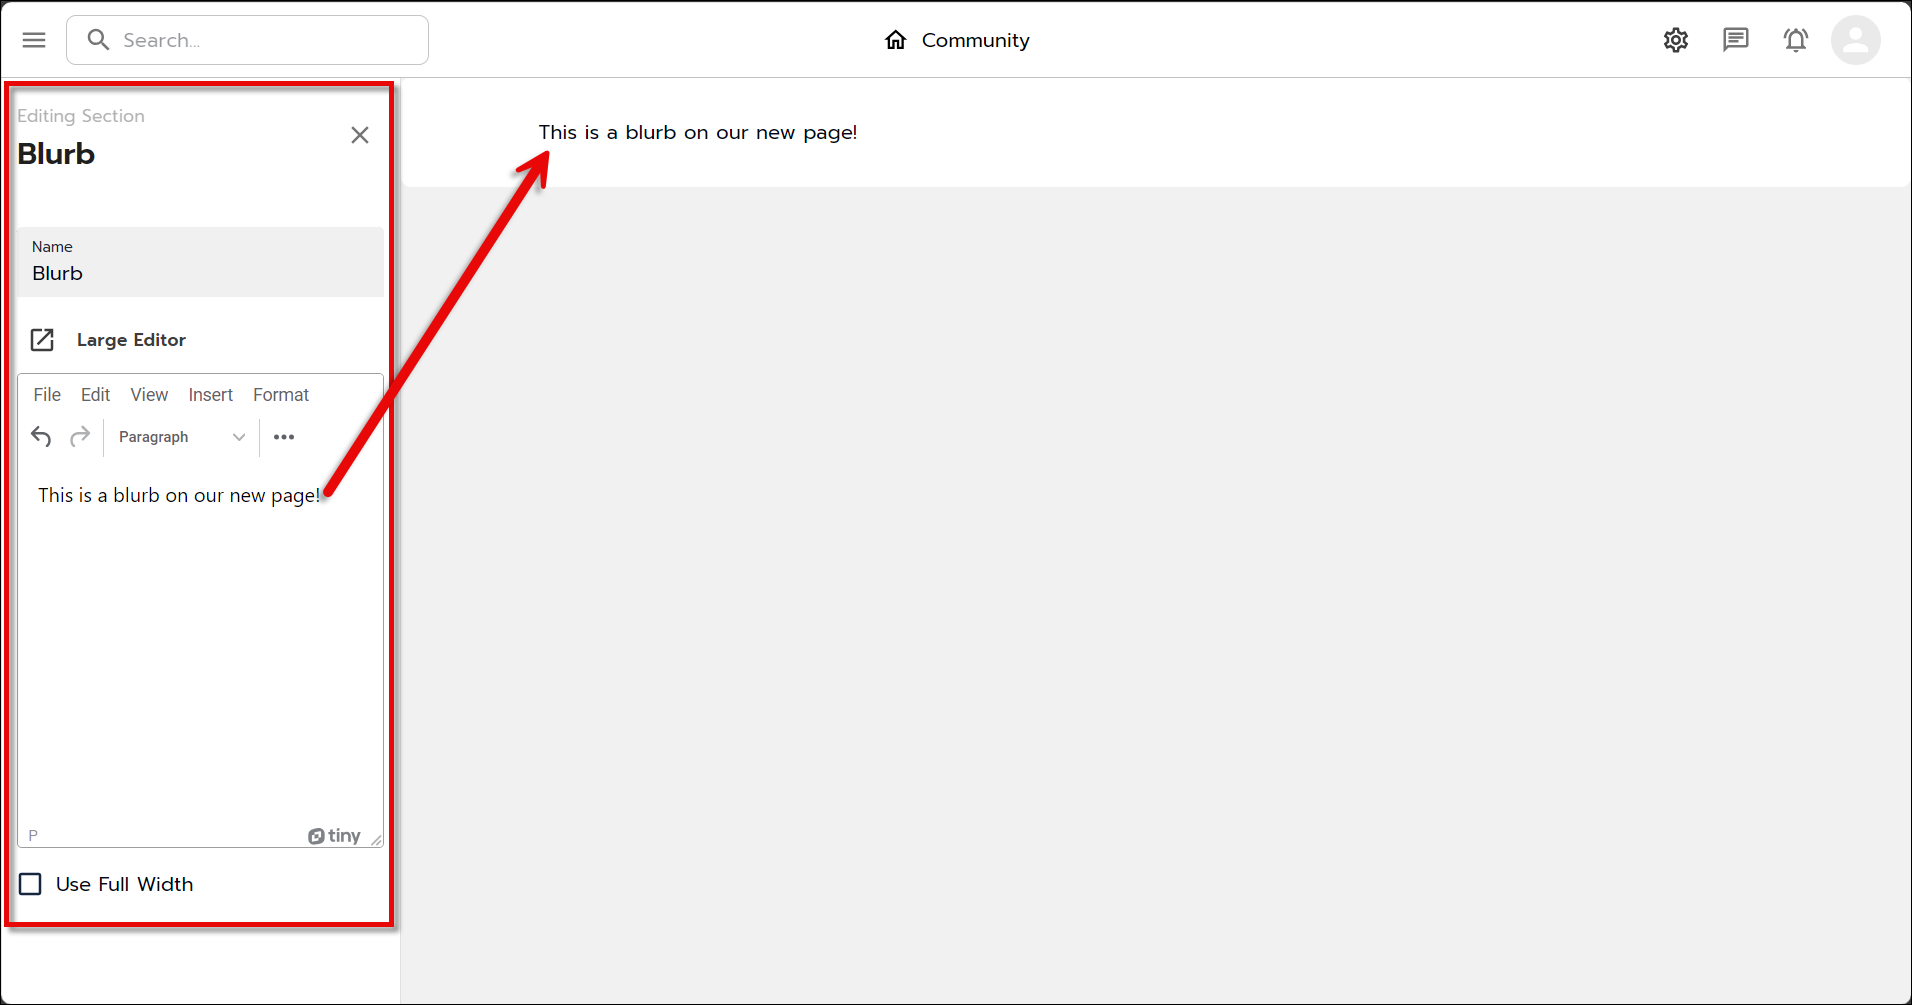Open the Paragraph style dropdown

(180, 437)
